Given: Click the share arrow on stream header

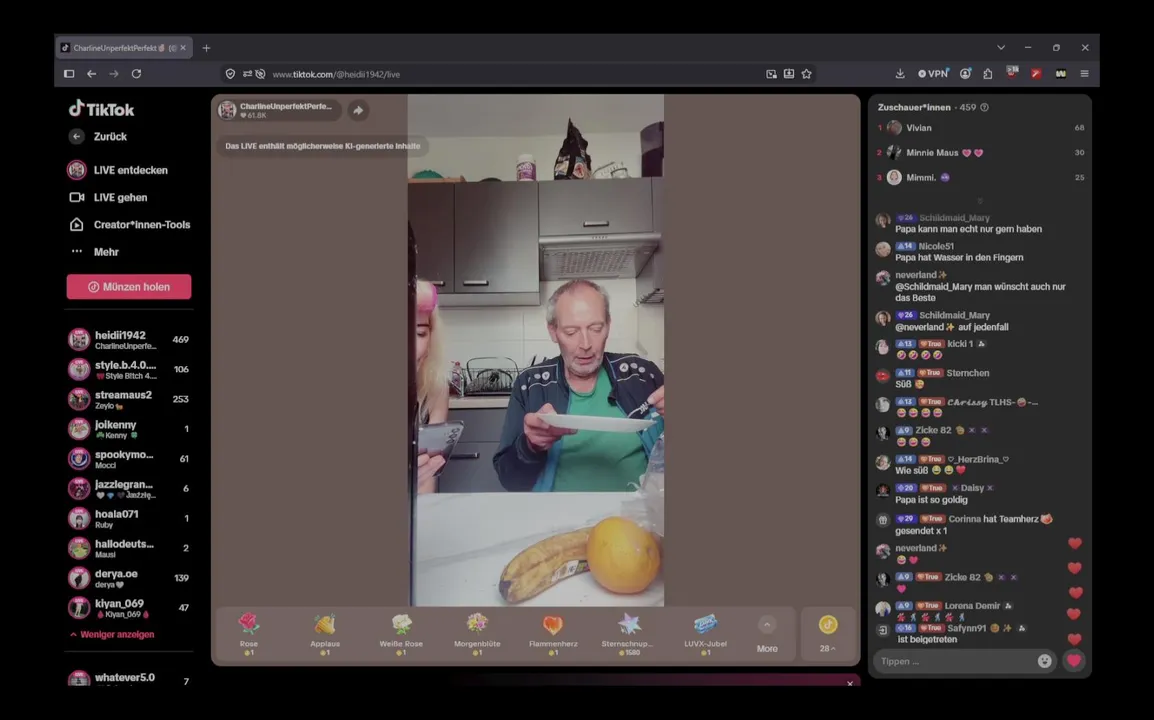Looking at the screenshot, I should point(358,110).
